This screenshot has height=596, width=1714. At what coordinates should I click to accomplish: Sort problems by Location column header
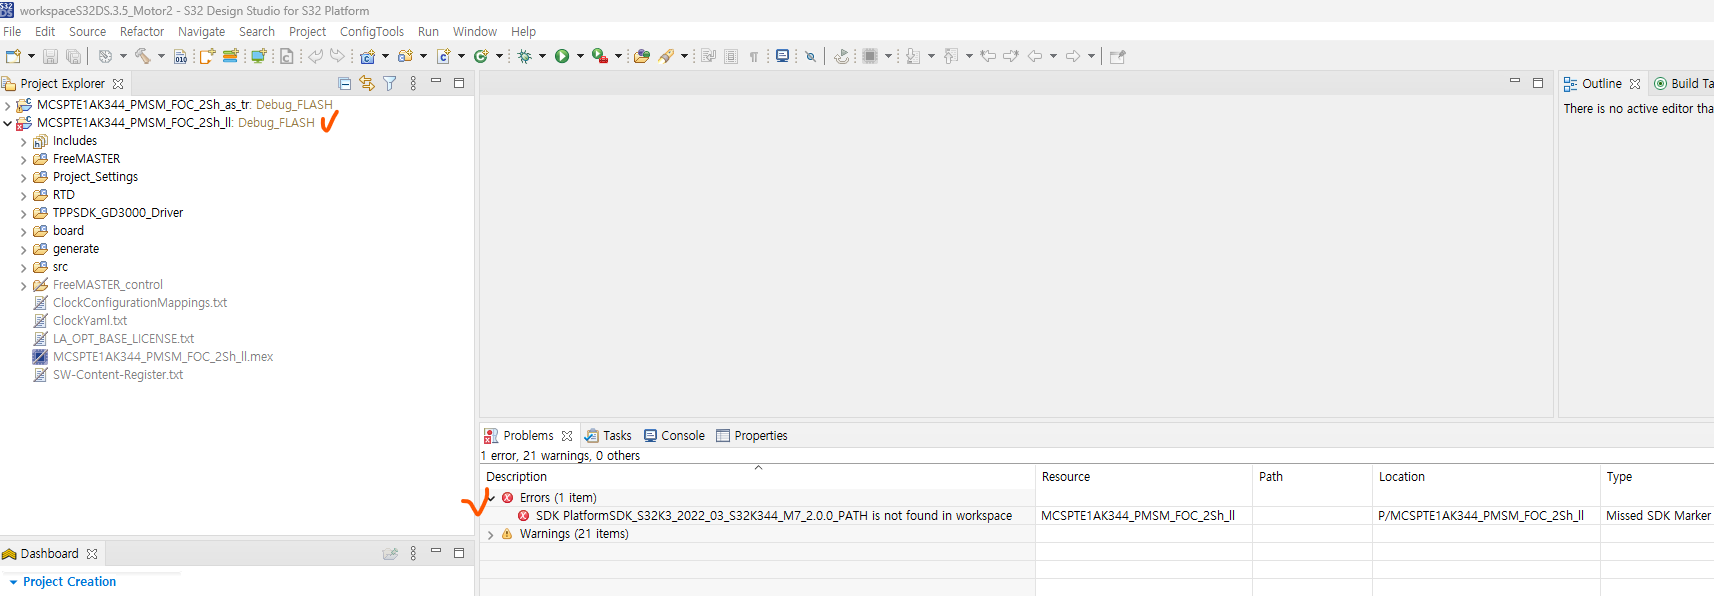1486,477
